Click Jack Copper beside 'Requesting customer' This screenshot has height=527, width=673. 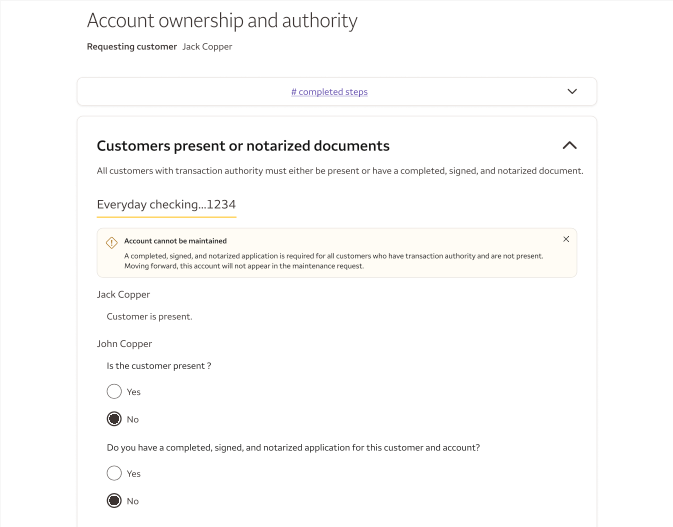[x=207, y=47]
